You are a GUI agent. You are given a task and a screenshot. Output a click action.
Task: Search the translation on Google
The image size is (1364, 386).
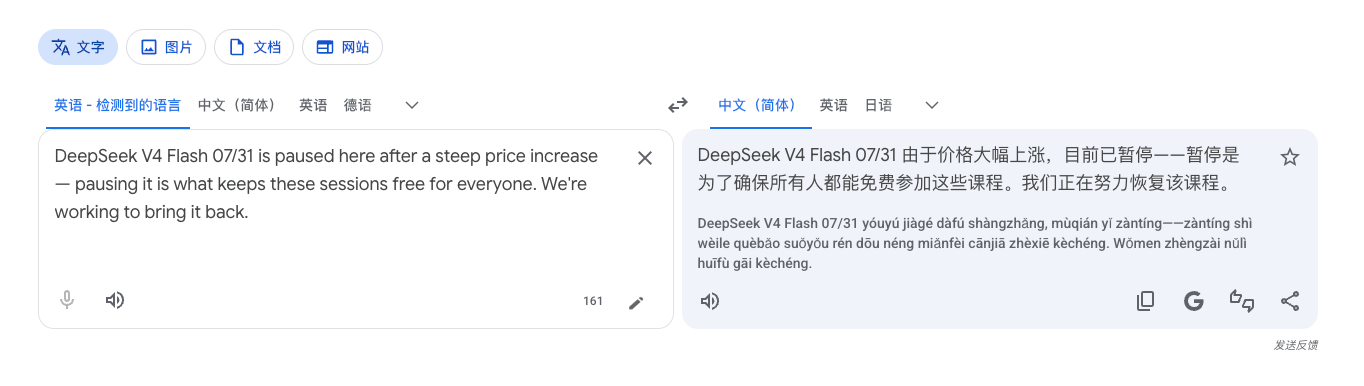(x=1193, y=301)
